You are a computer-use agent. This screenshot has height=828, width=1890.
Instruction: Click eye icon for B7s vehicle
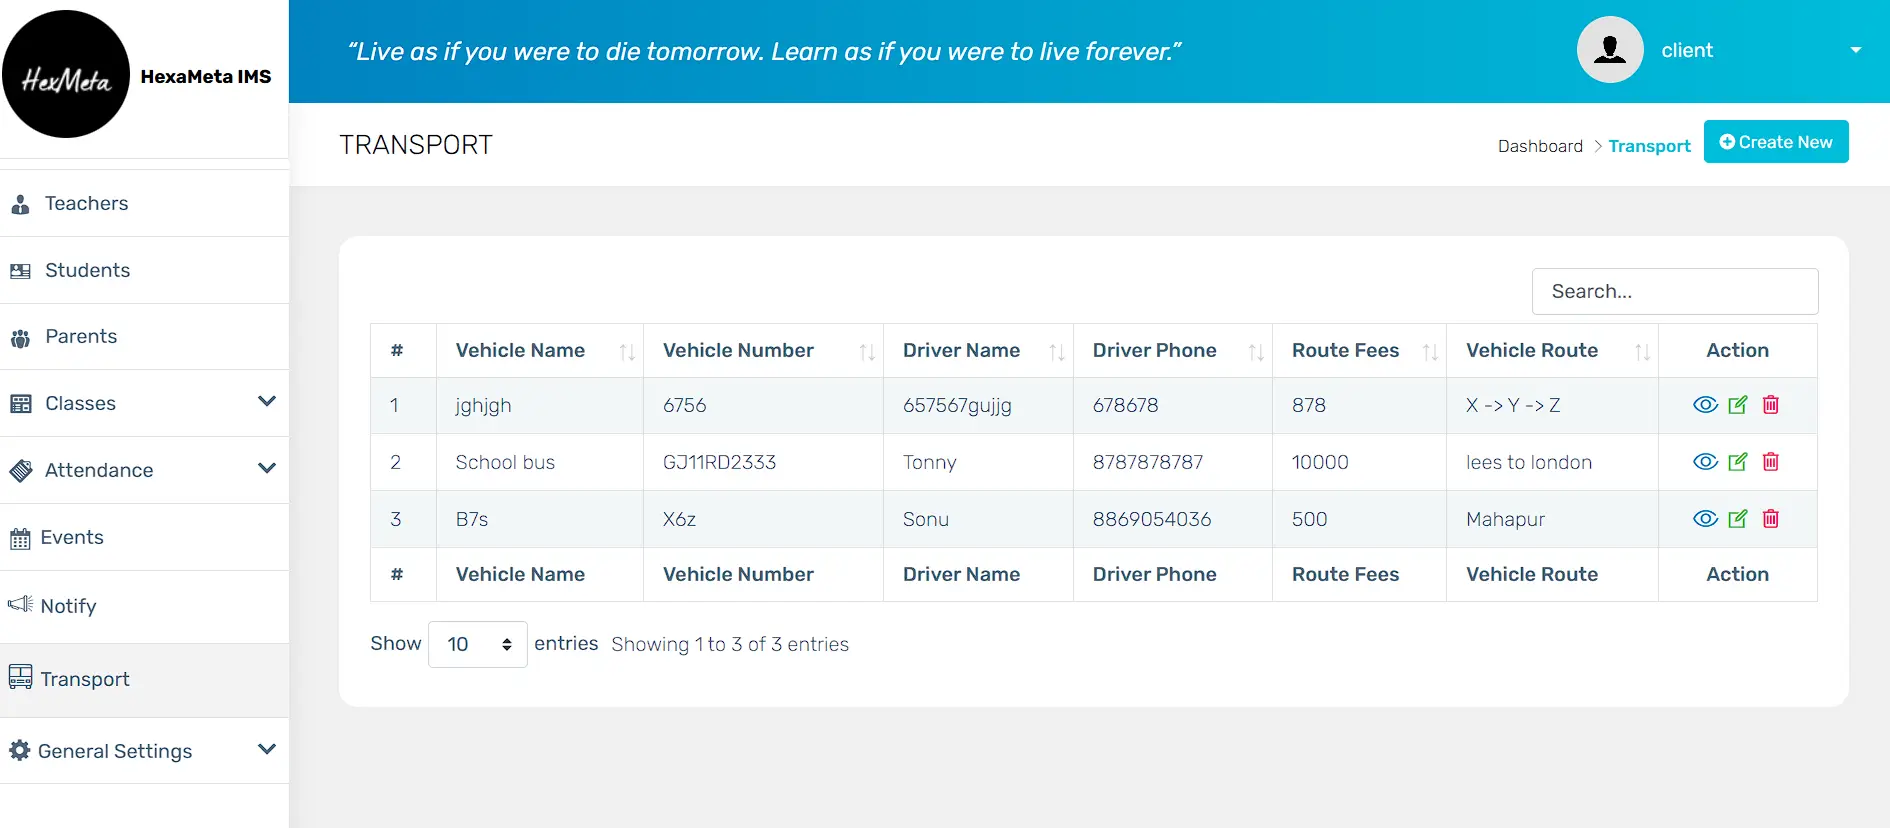1705,519
